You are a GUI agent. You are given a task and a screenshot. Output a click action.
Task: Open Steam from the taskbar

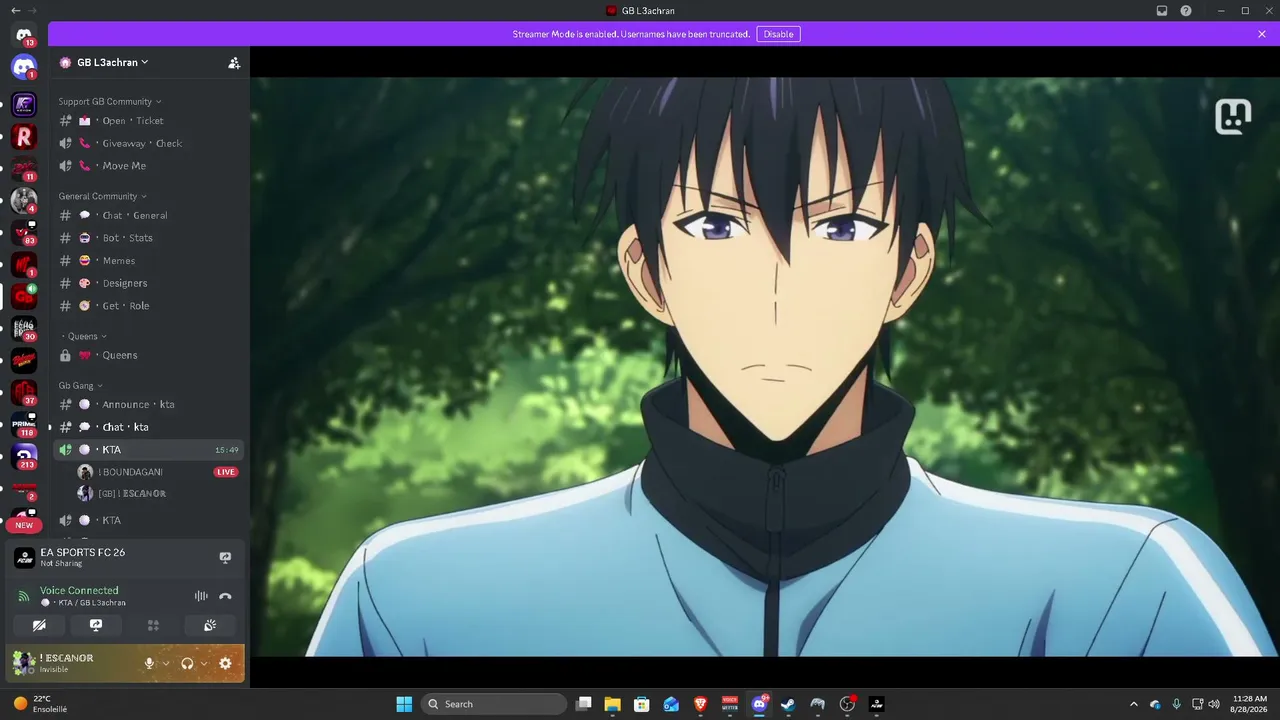[x=788, y=704]
